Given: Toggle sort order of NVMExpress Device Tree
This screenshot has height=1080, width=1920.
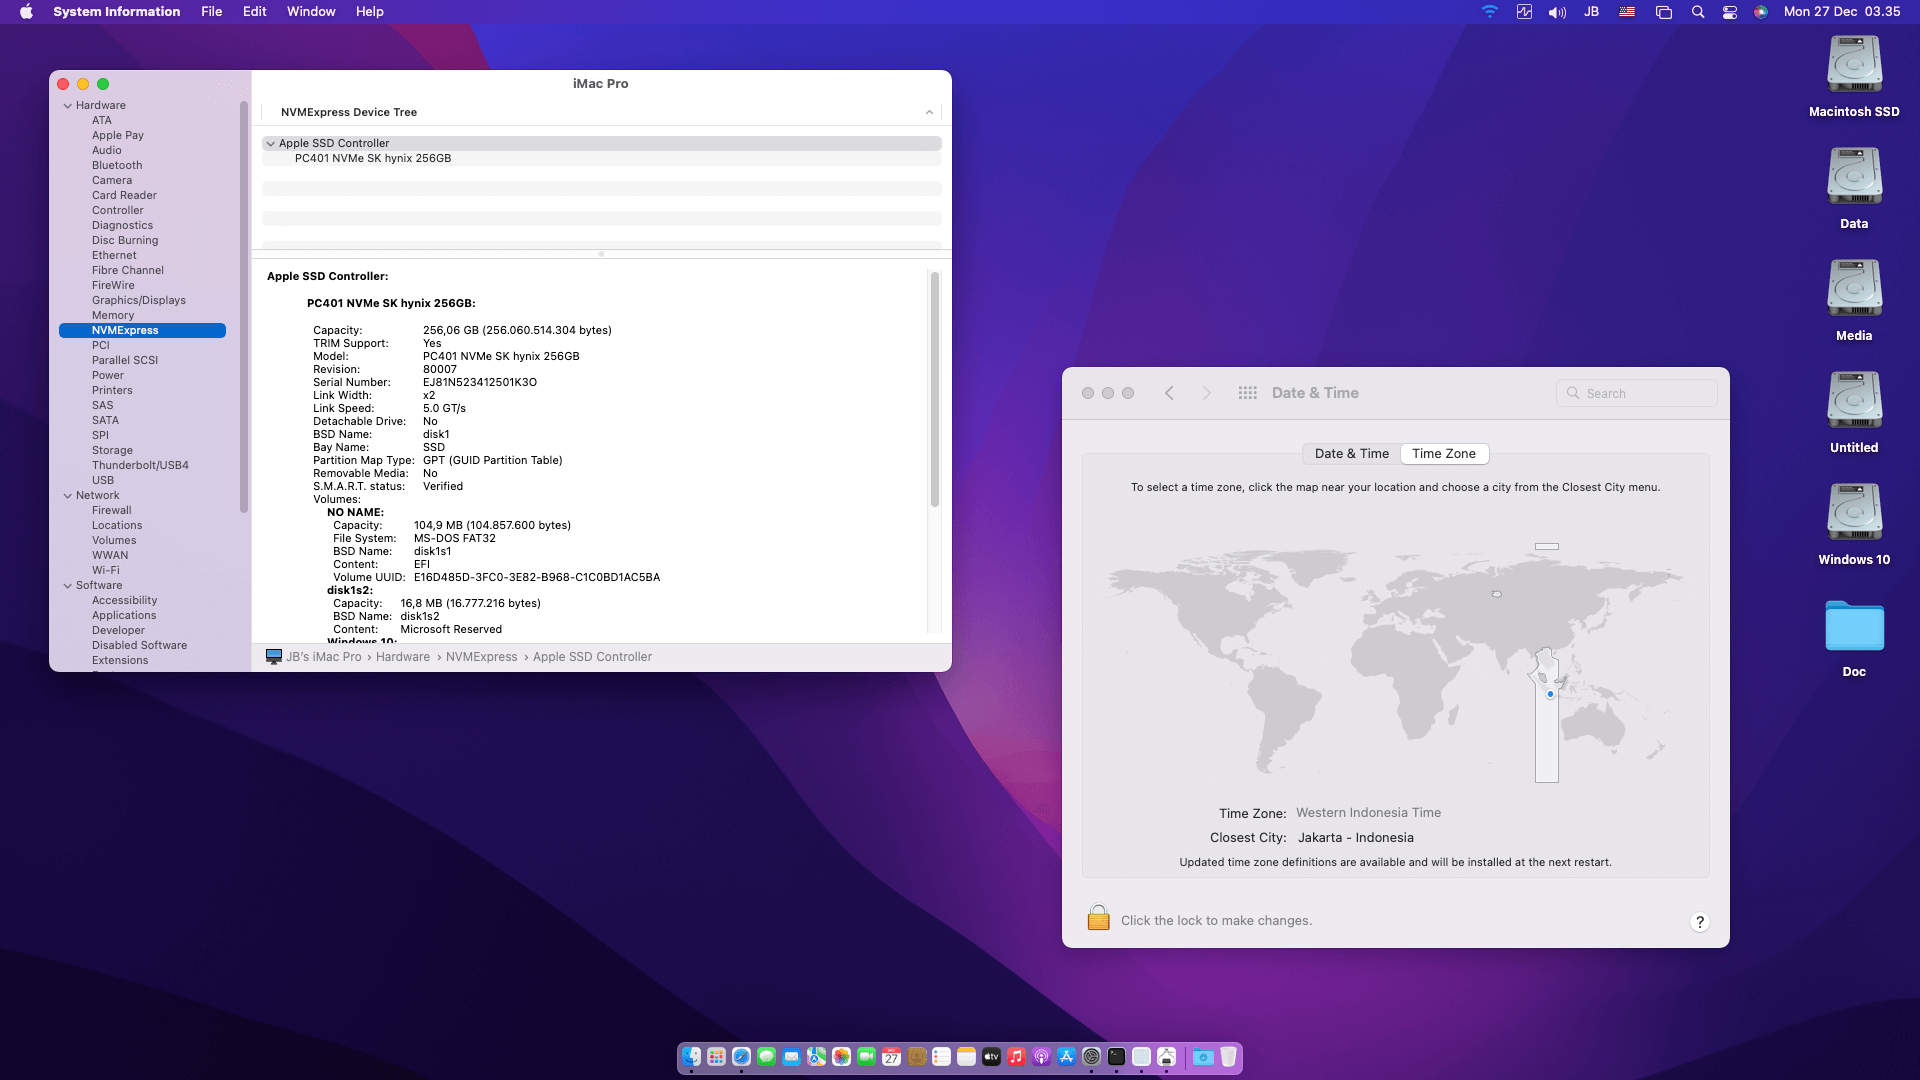Looking at the screenshot, I should [929, 112].
